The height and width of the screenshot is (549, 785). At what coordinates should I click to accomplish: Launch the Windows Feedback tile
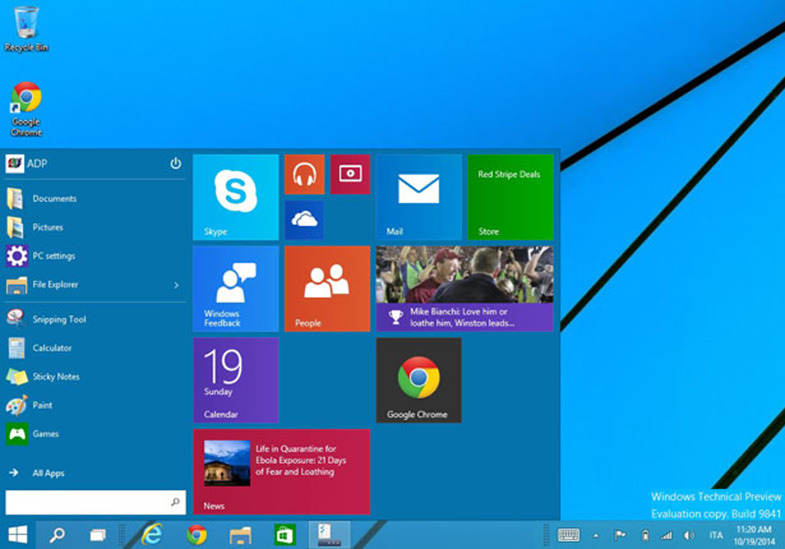[236, 289]
